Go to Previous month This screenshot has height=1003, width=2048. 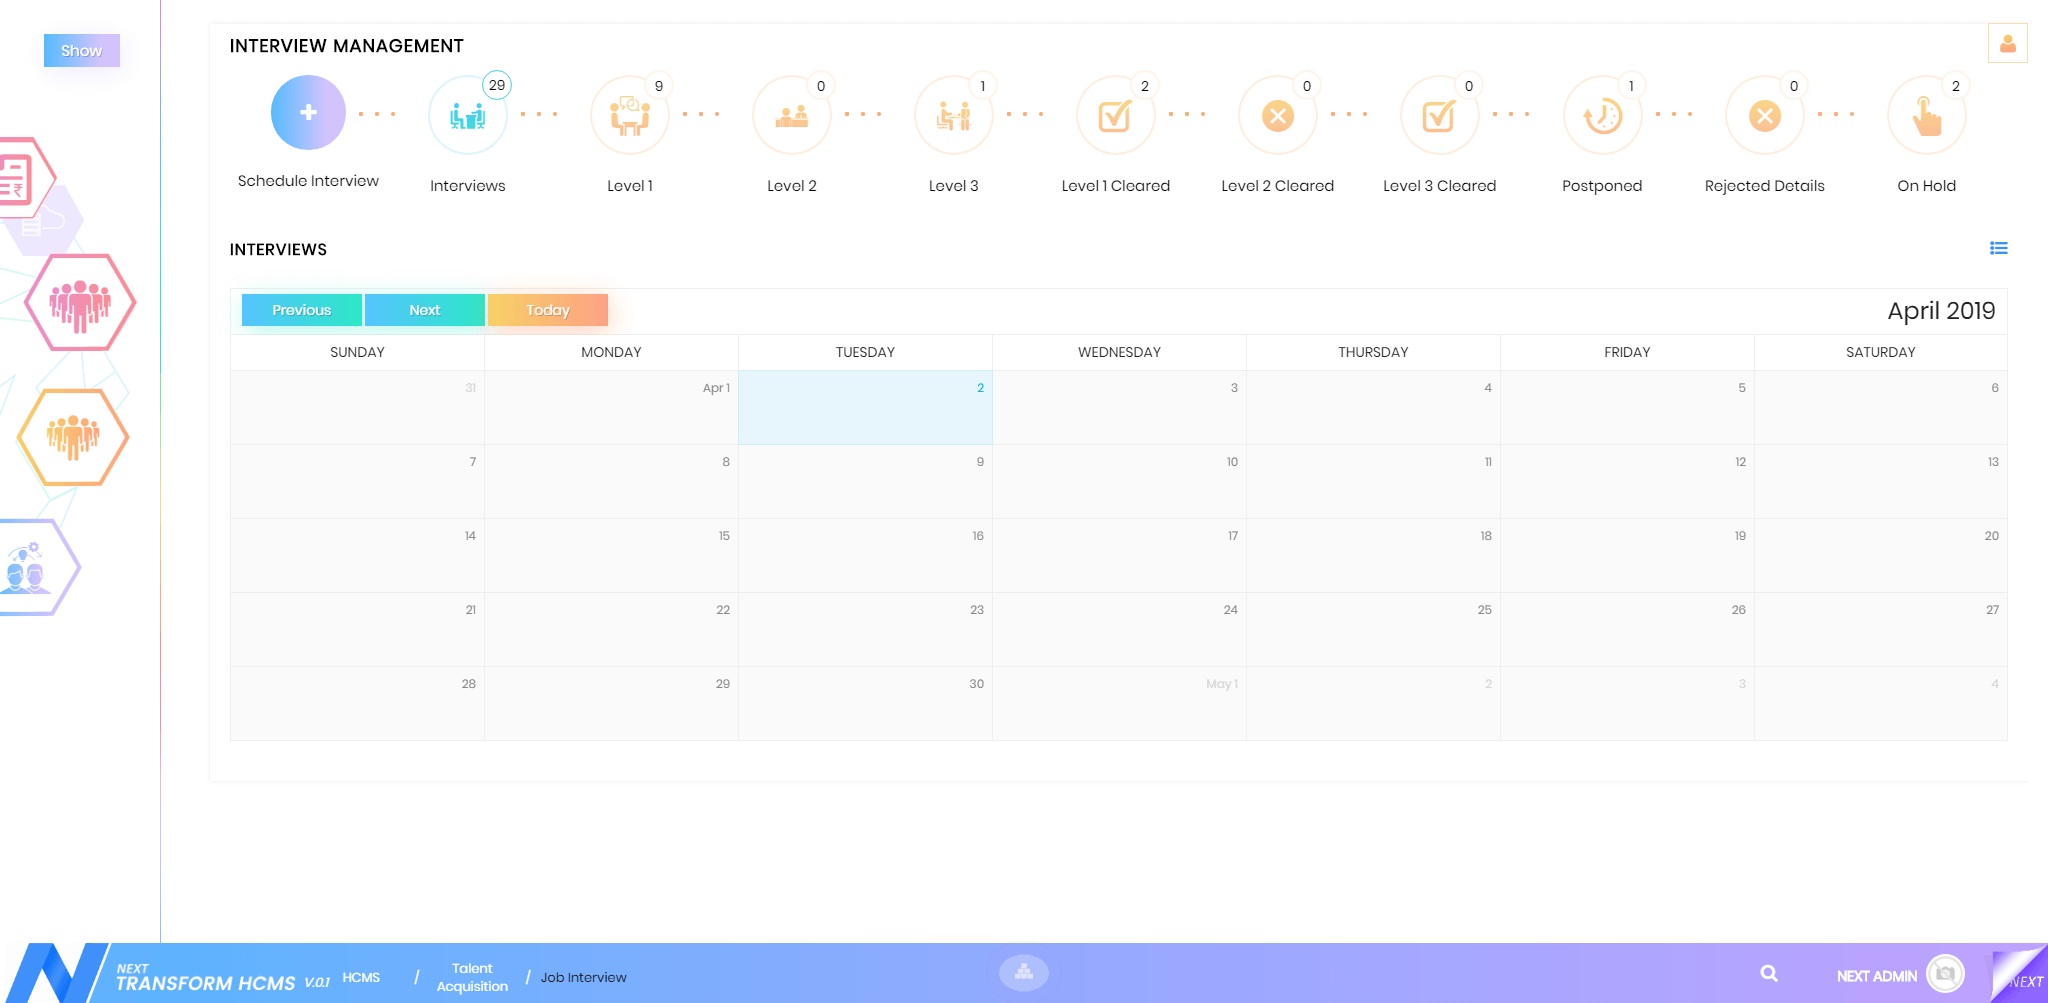[x=301, y=310]
